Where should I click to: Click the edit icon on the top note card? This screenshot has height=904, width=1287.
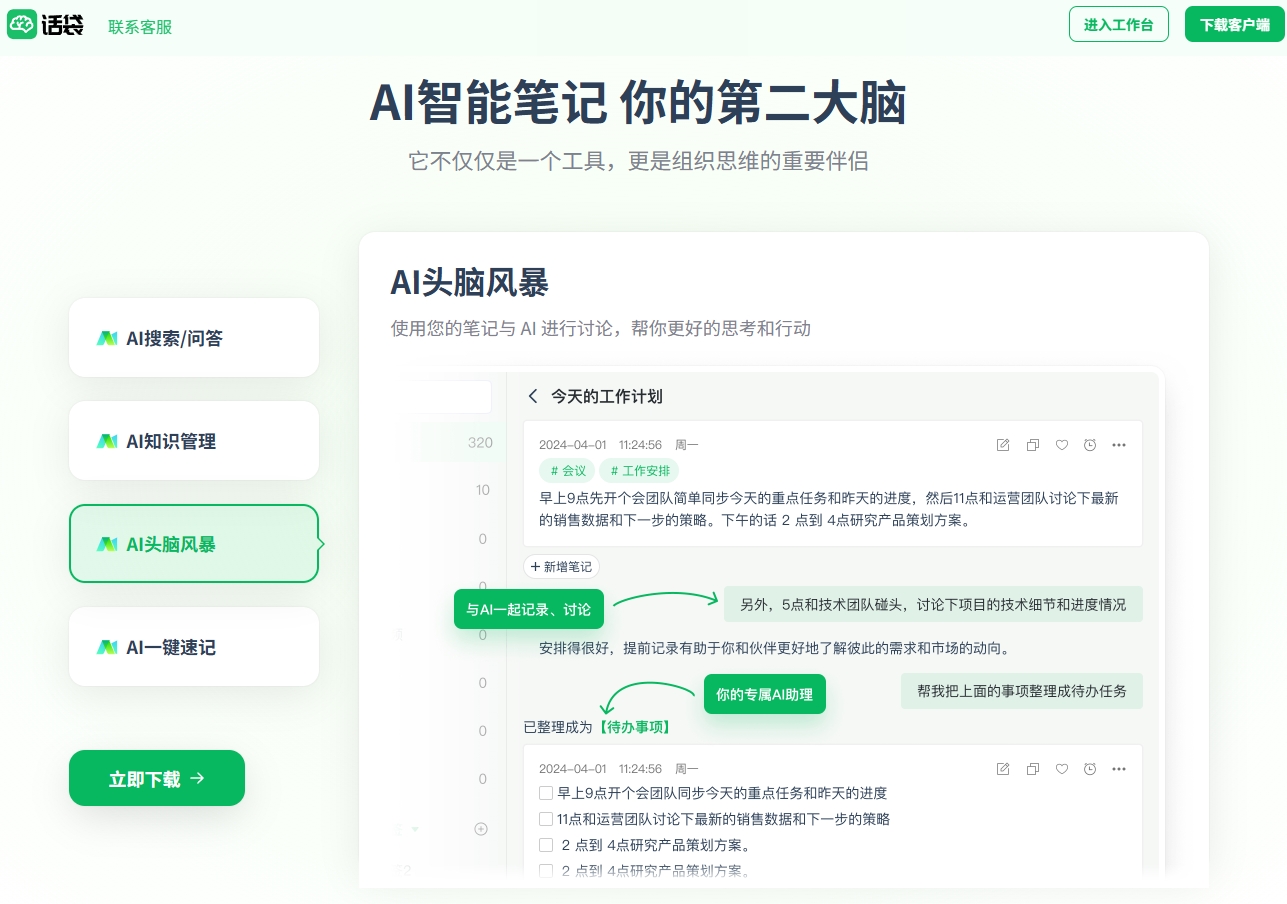tap(1003, 445)
